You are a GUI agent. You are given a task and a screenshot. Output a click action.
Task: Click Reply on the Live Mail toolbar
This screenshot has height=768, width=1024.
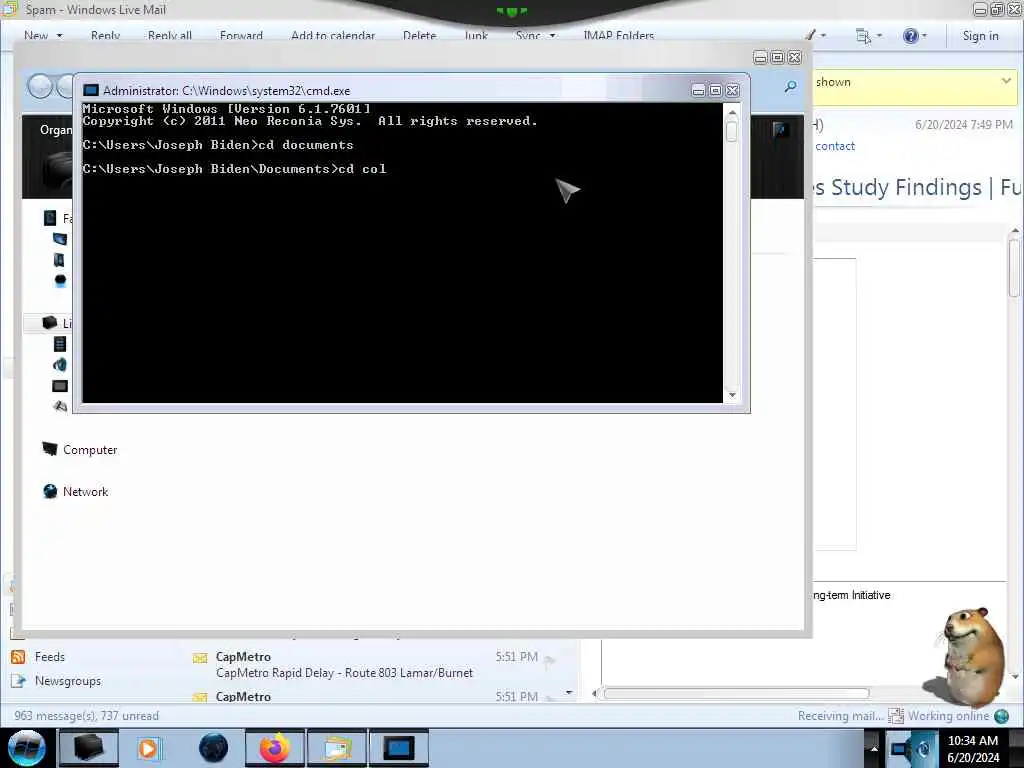tap(105, 36)
